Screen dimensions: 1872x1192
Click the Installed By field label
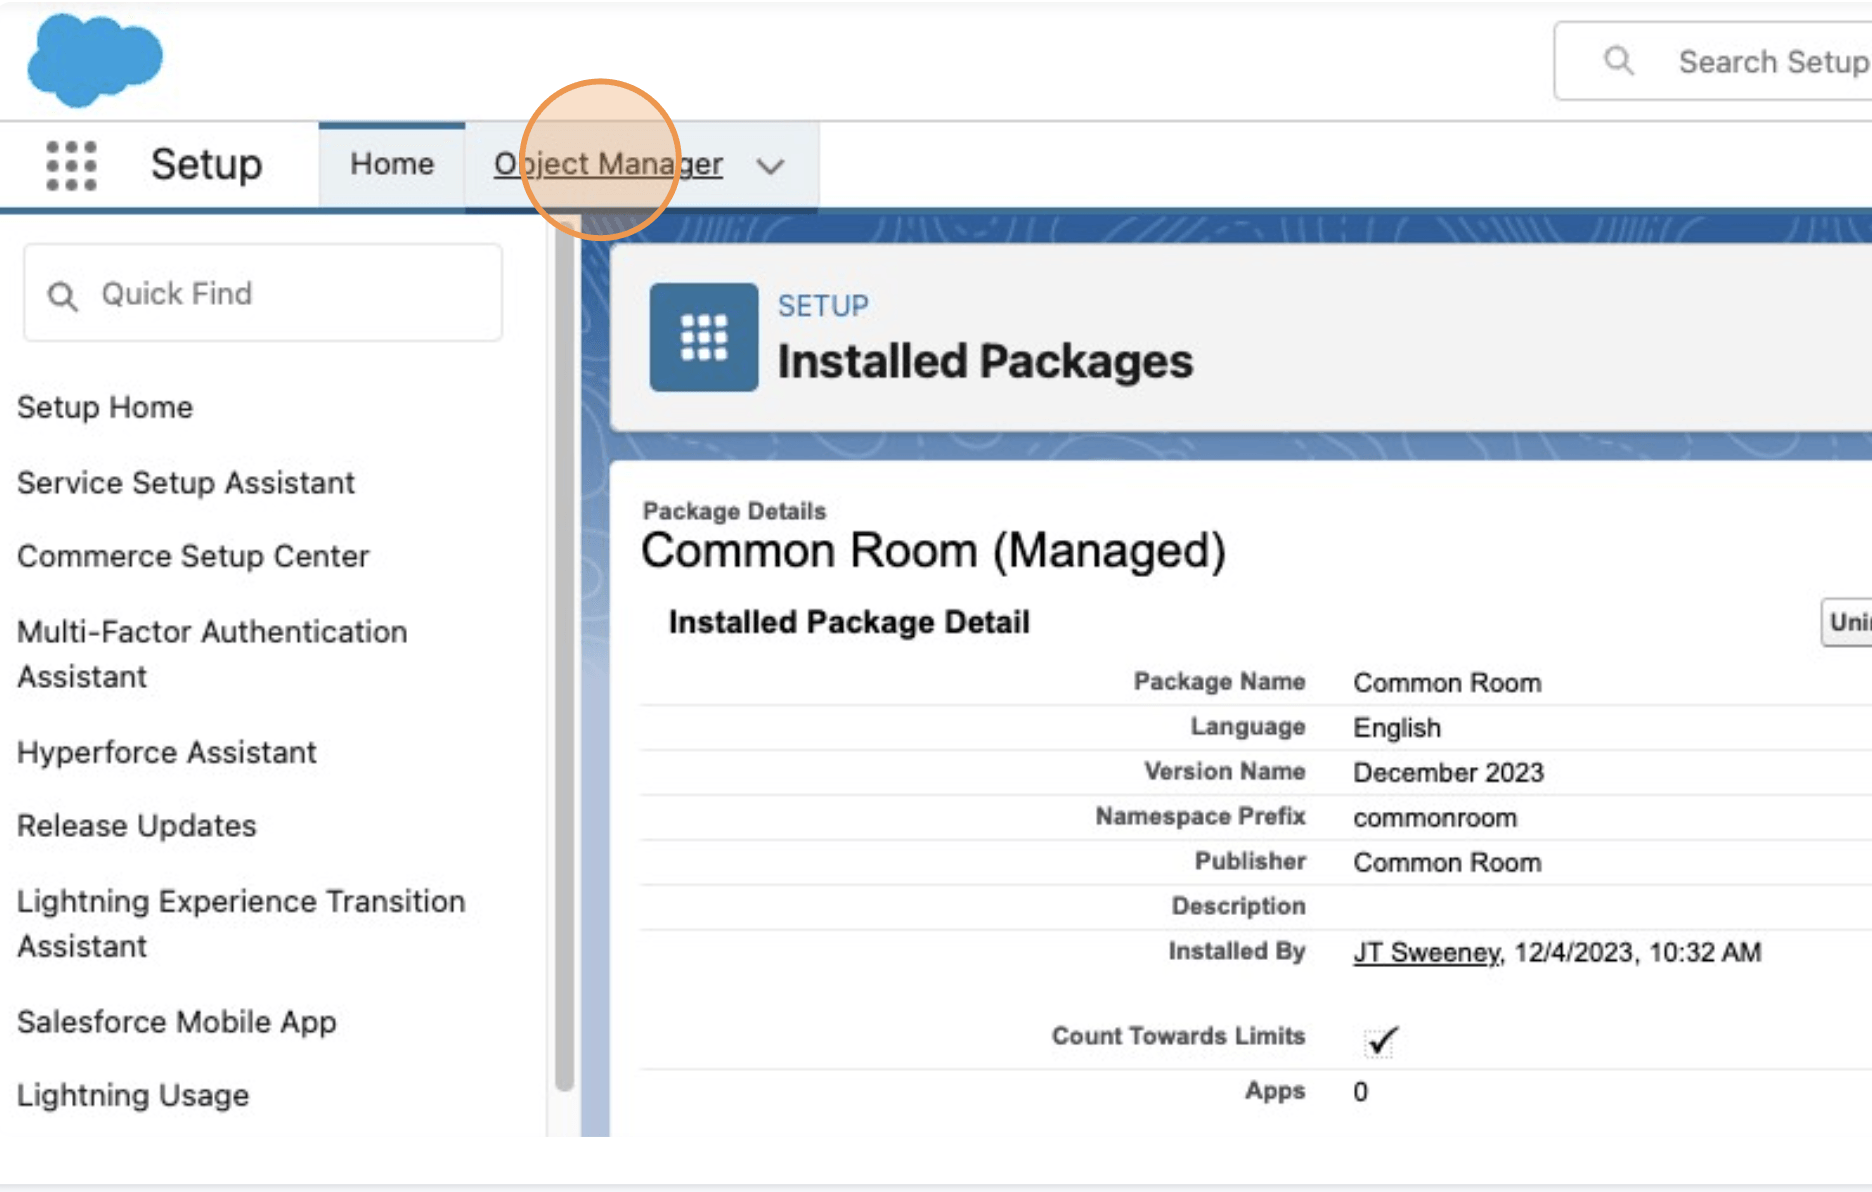click(1236, 951)
